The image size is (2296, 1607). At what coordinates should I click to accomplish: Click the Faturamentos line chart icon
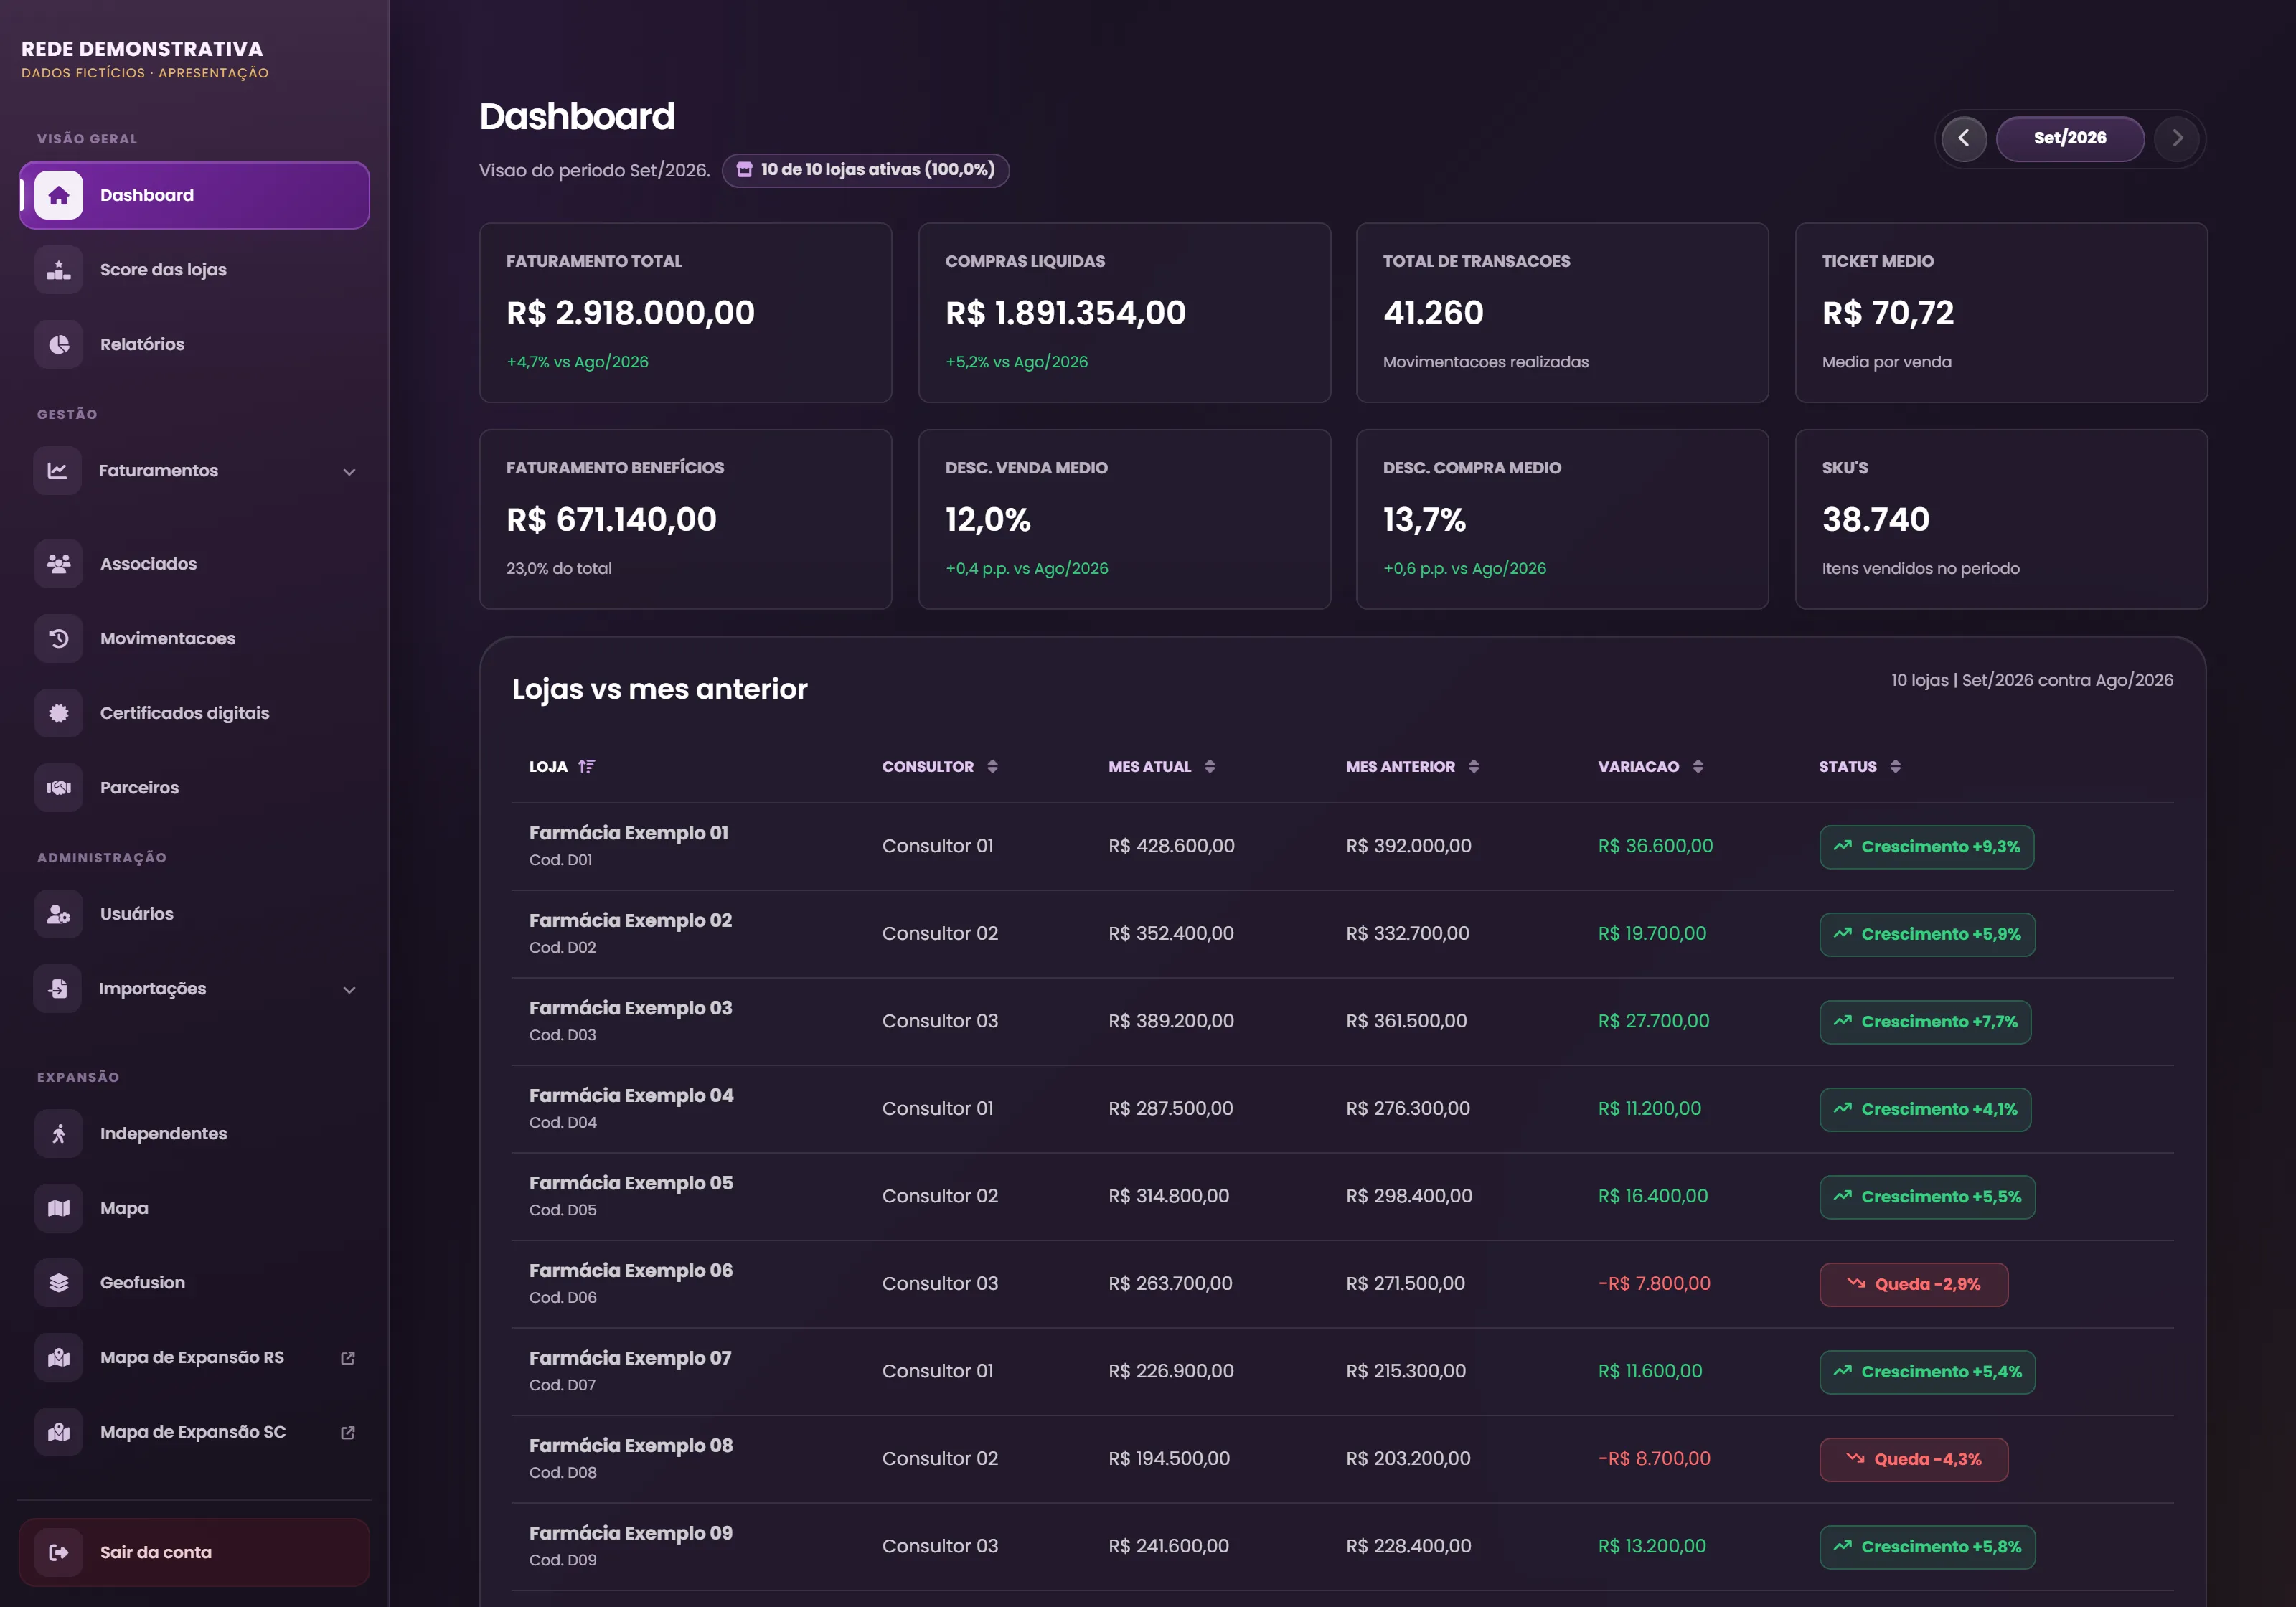point(58,471)
